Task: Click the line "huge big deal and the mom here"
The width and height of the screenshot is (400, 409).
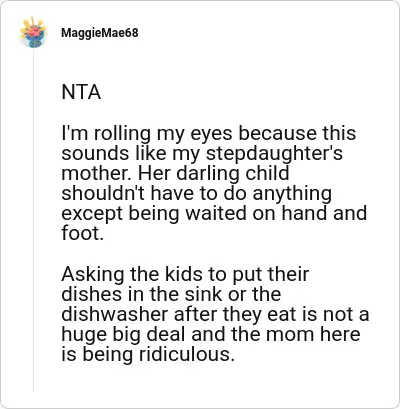Action: pyautogui.click(x=211, y=335)
